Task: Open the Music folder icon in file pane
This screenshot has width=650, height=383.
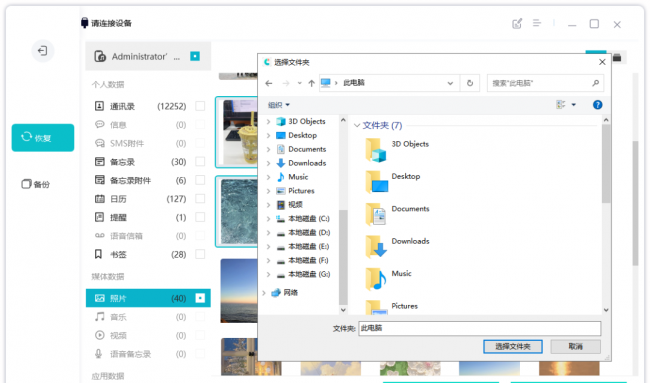Action: [x=376, y=279]
